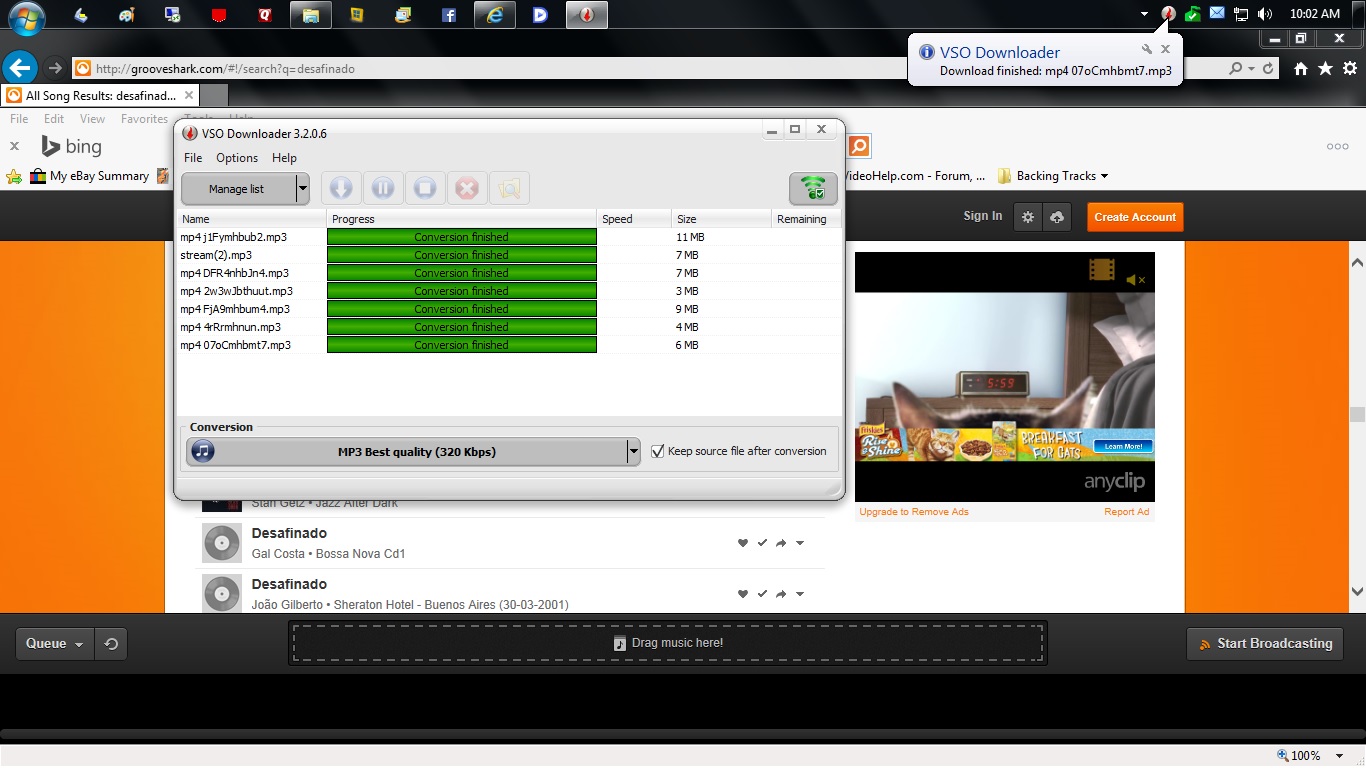Click the Create Account button

coord(1135,217)
